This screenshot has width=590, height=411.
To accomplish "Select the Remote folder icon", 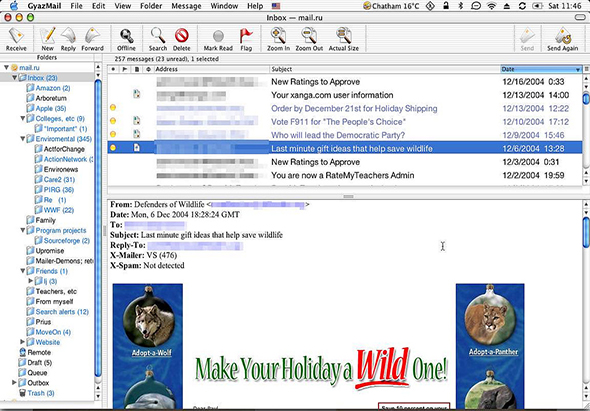I will click(23, 352).
